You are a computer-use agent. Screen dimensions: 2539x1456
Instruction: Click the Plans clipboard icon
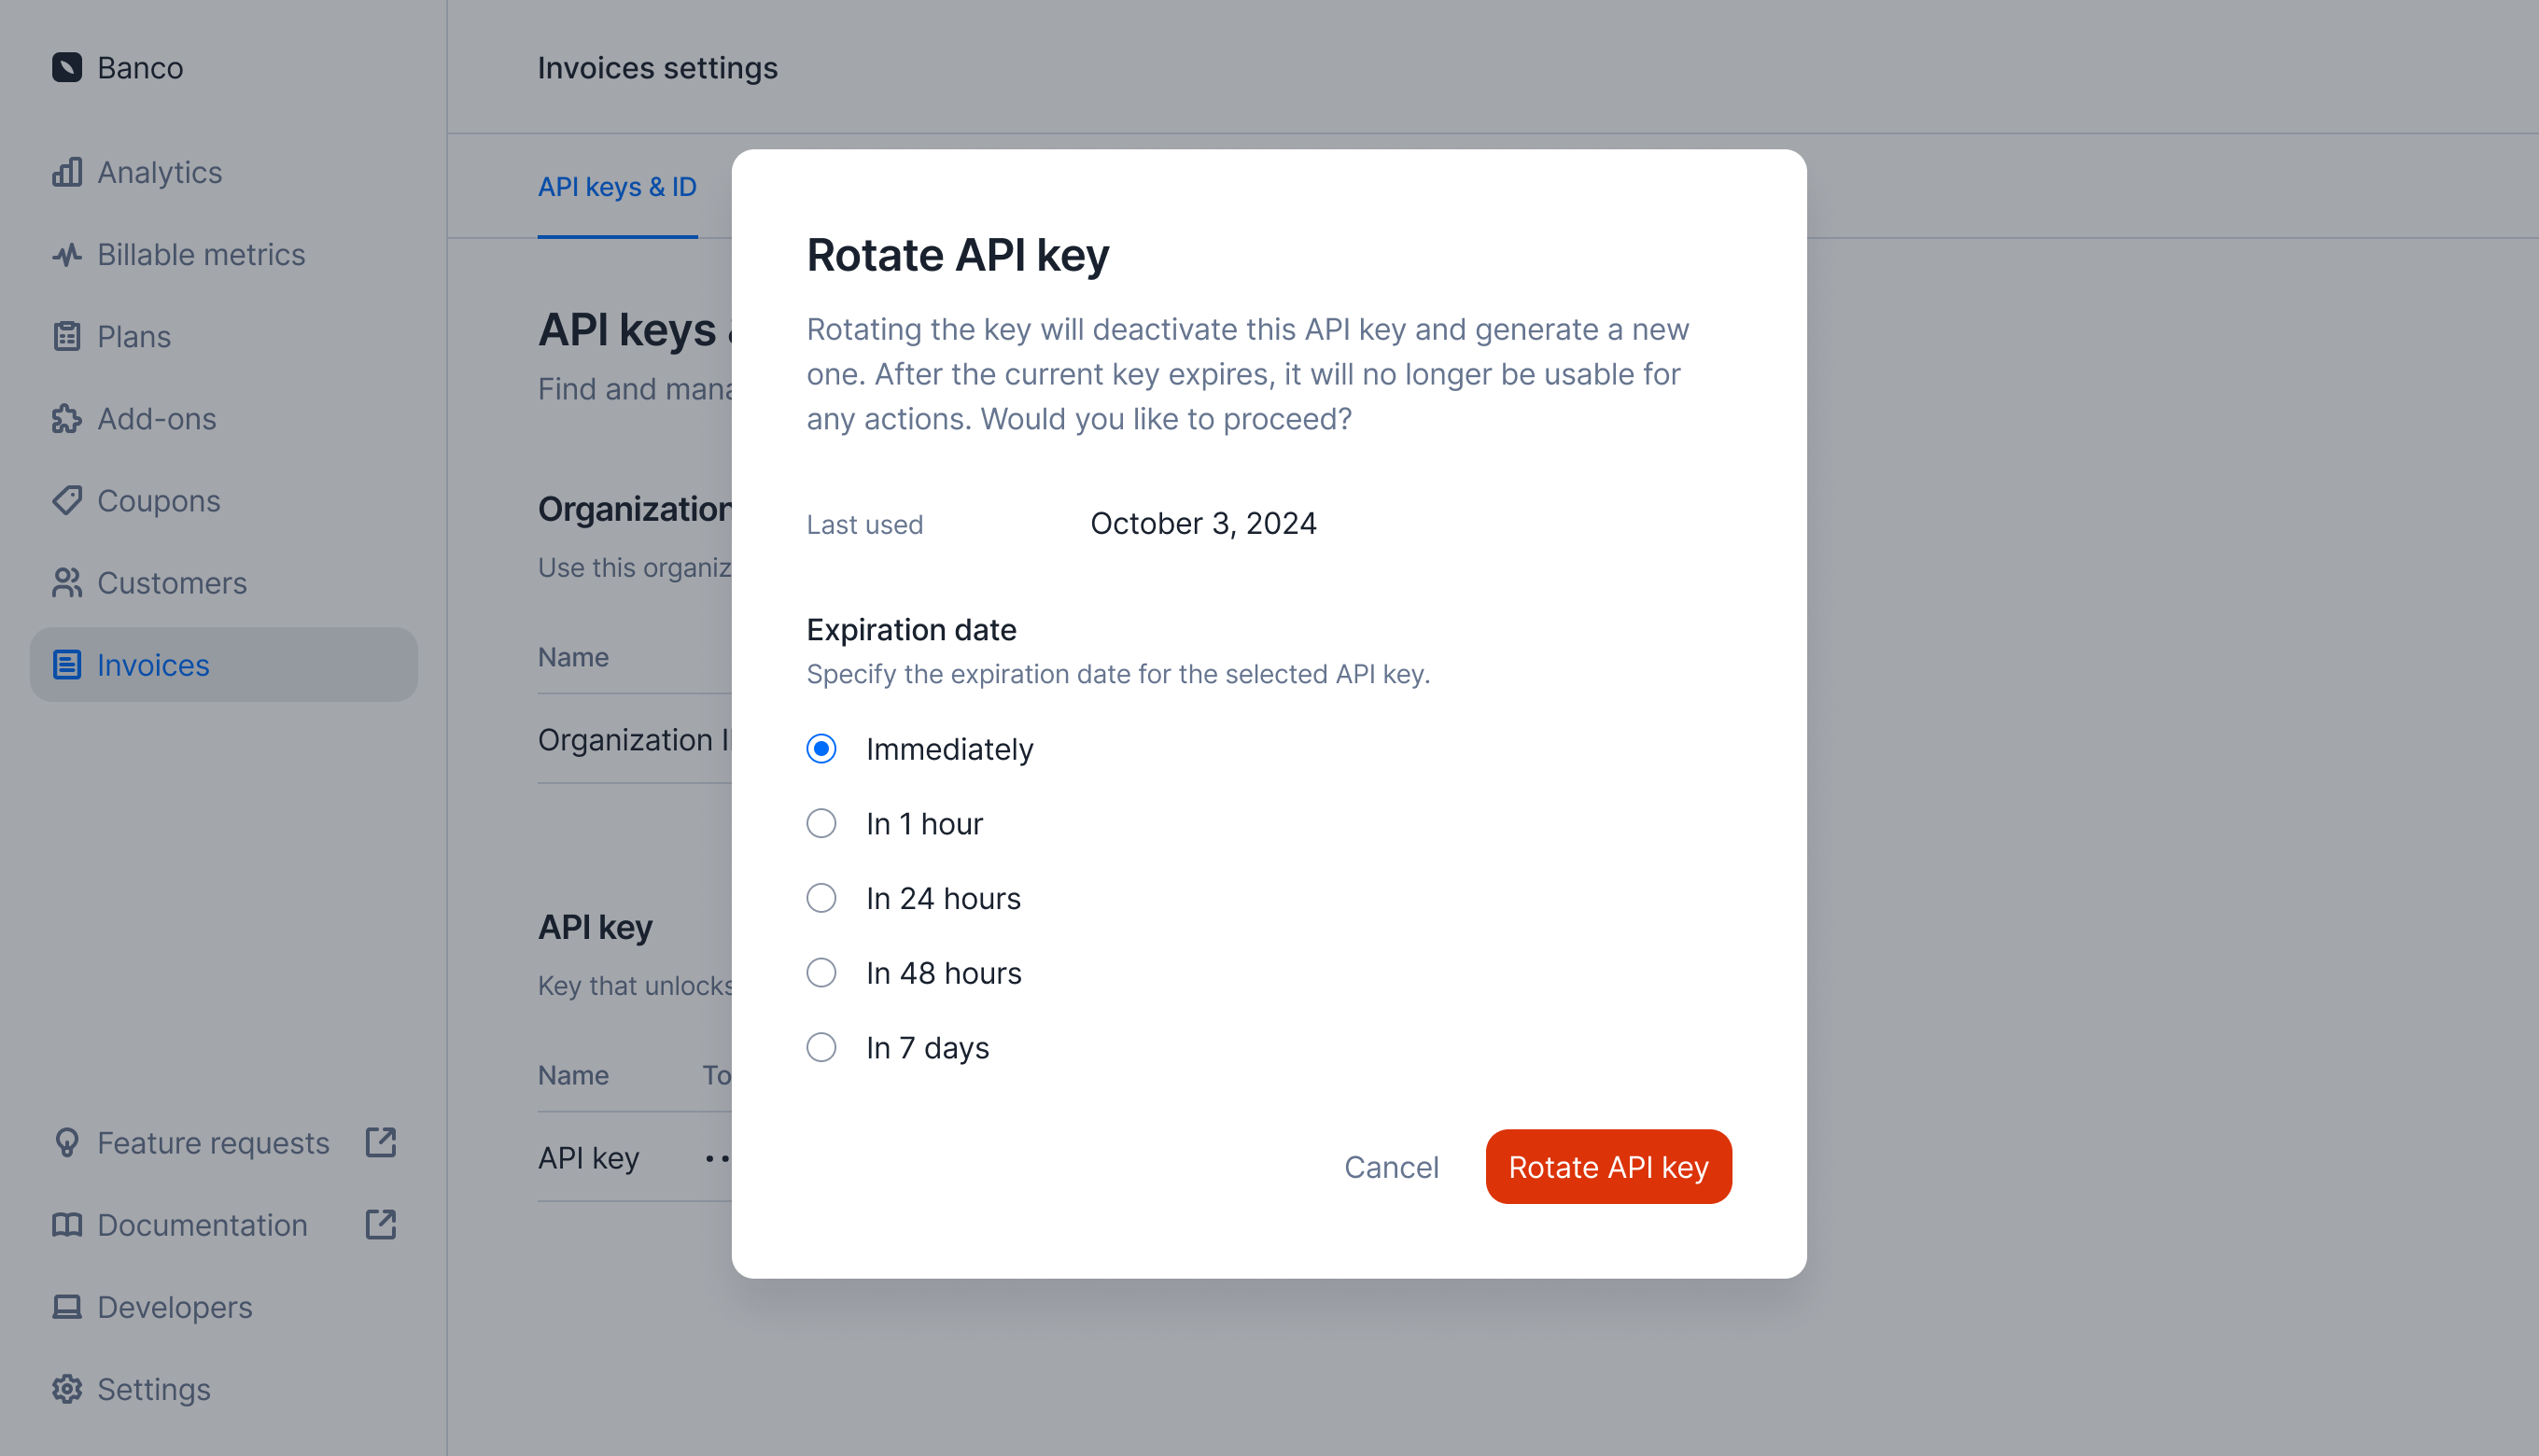click(67, 337)
